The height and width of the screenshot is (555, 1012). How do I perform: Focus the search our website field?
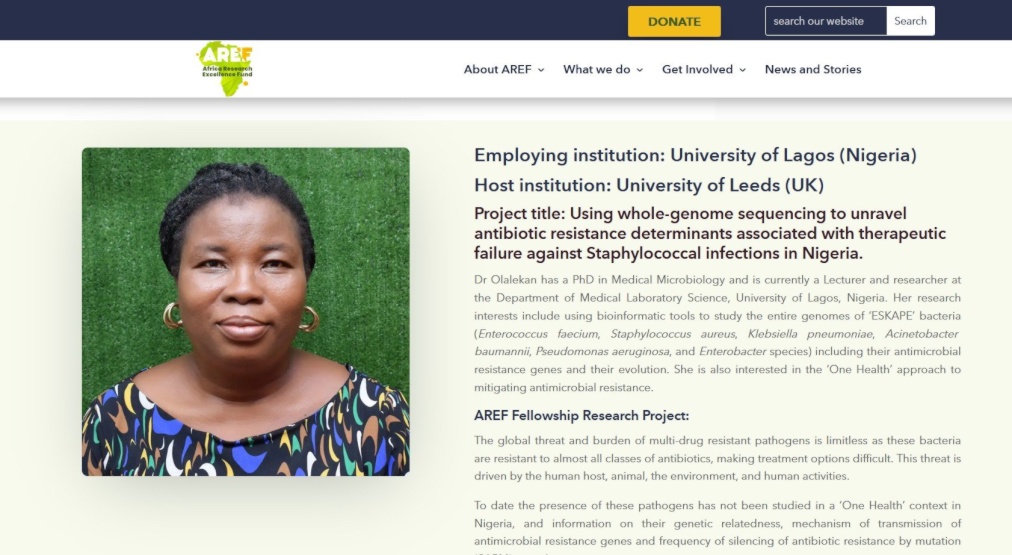pyautogui.click(x=825, y=21)
